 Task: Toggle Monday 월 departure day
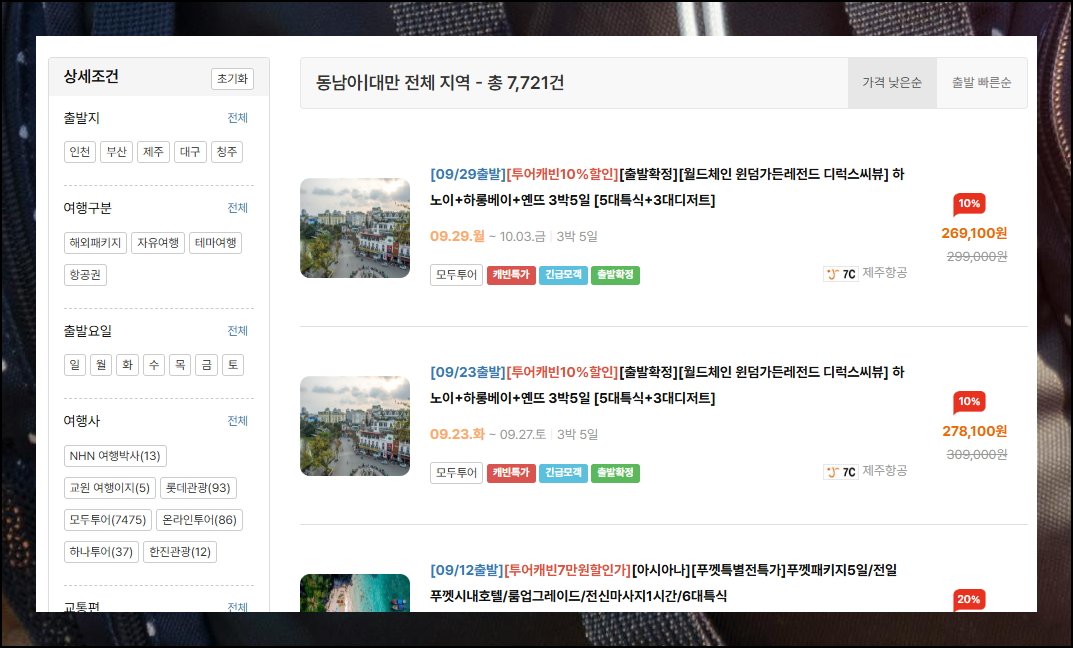[101, 365]
